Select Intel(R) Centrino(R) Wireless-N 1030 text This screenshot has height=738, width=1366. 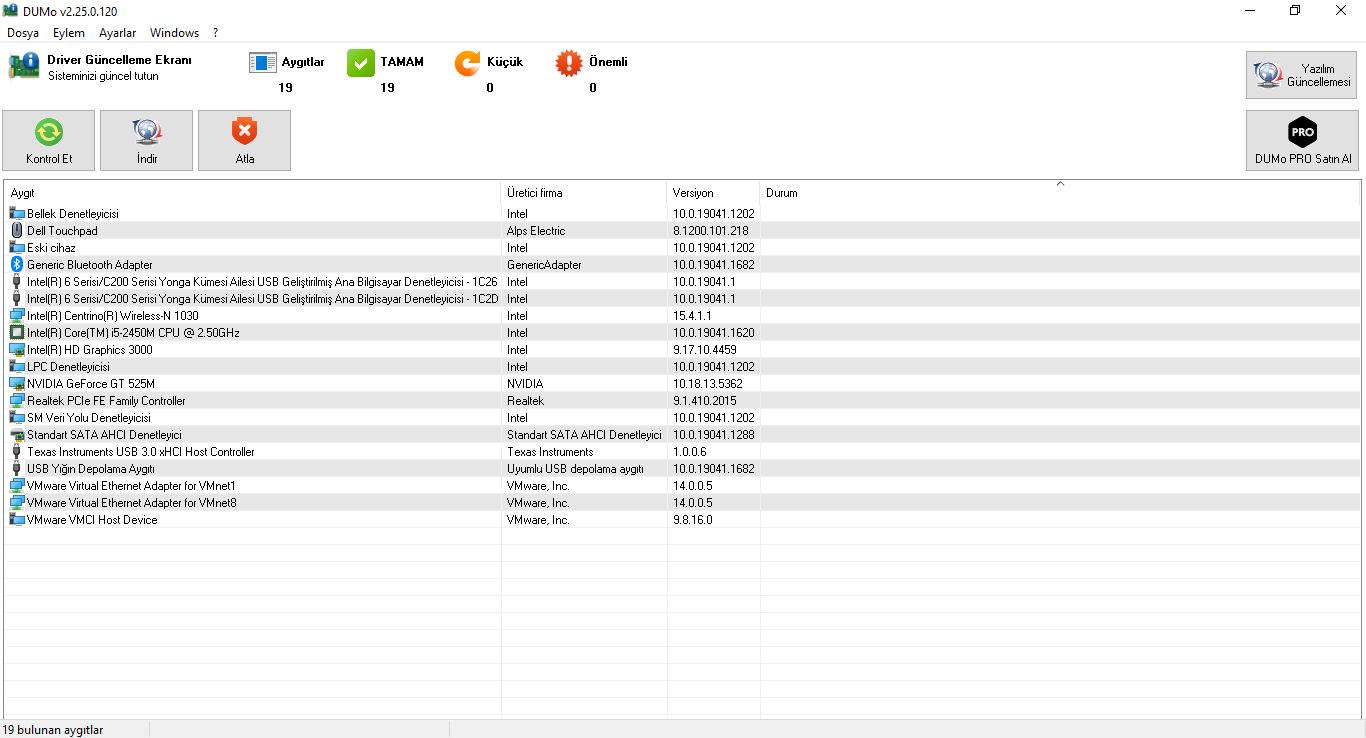click(113, 316)
